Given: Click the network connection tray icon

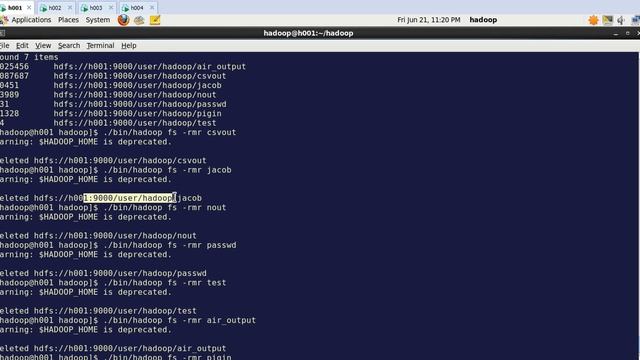Looking at the screenshot, I should [636, 20].
